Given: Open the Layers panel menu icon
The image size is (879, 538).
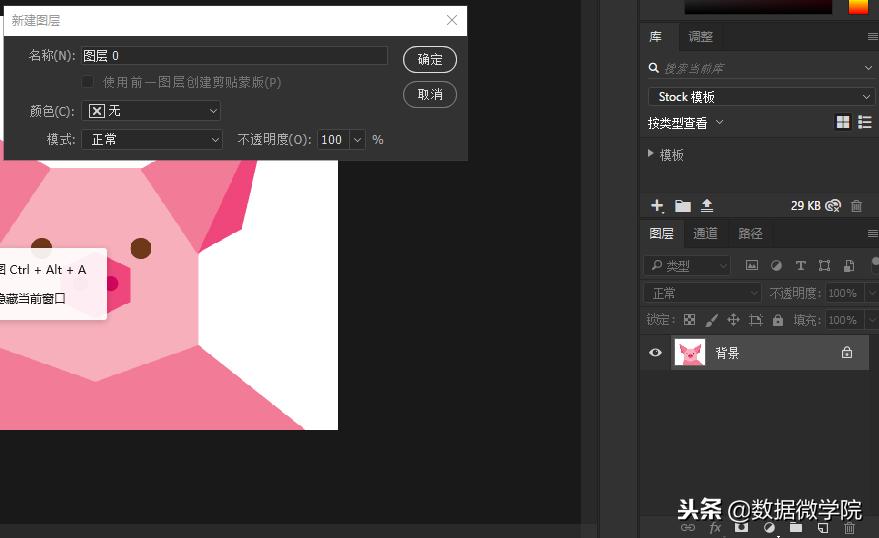Looking at the screenshot, I should (x=872, y=233).
